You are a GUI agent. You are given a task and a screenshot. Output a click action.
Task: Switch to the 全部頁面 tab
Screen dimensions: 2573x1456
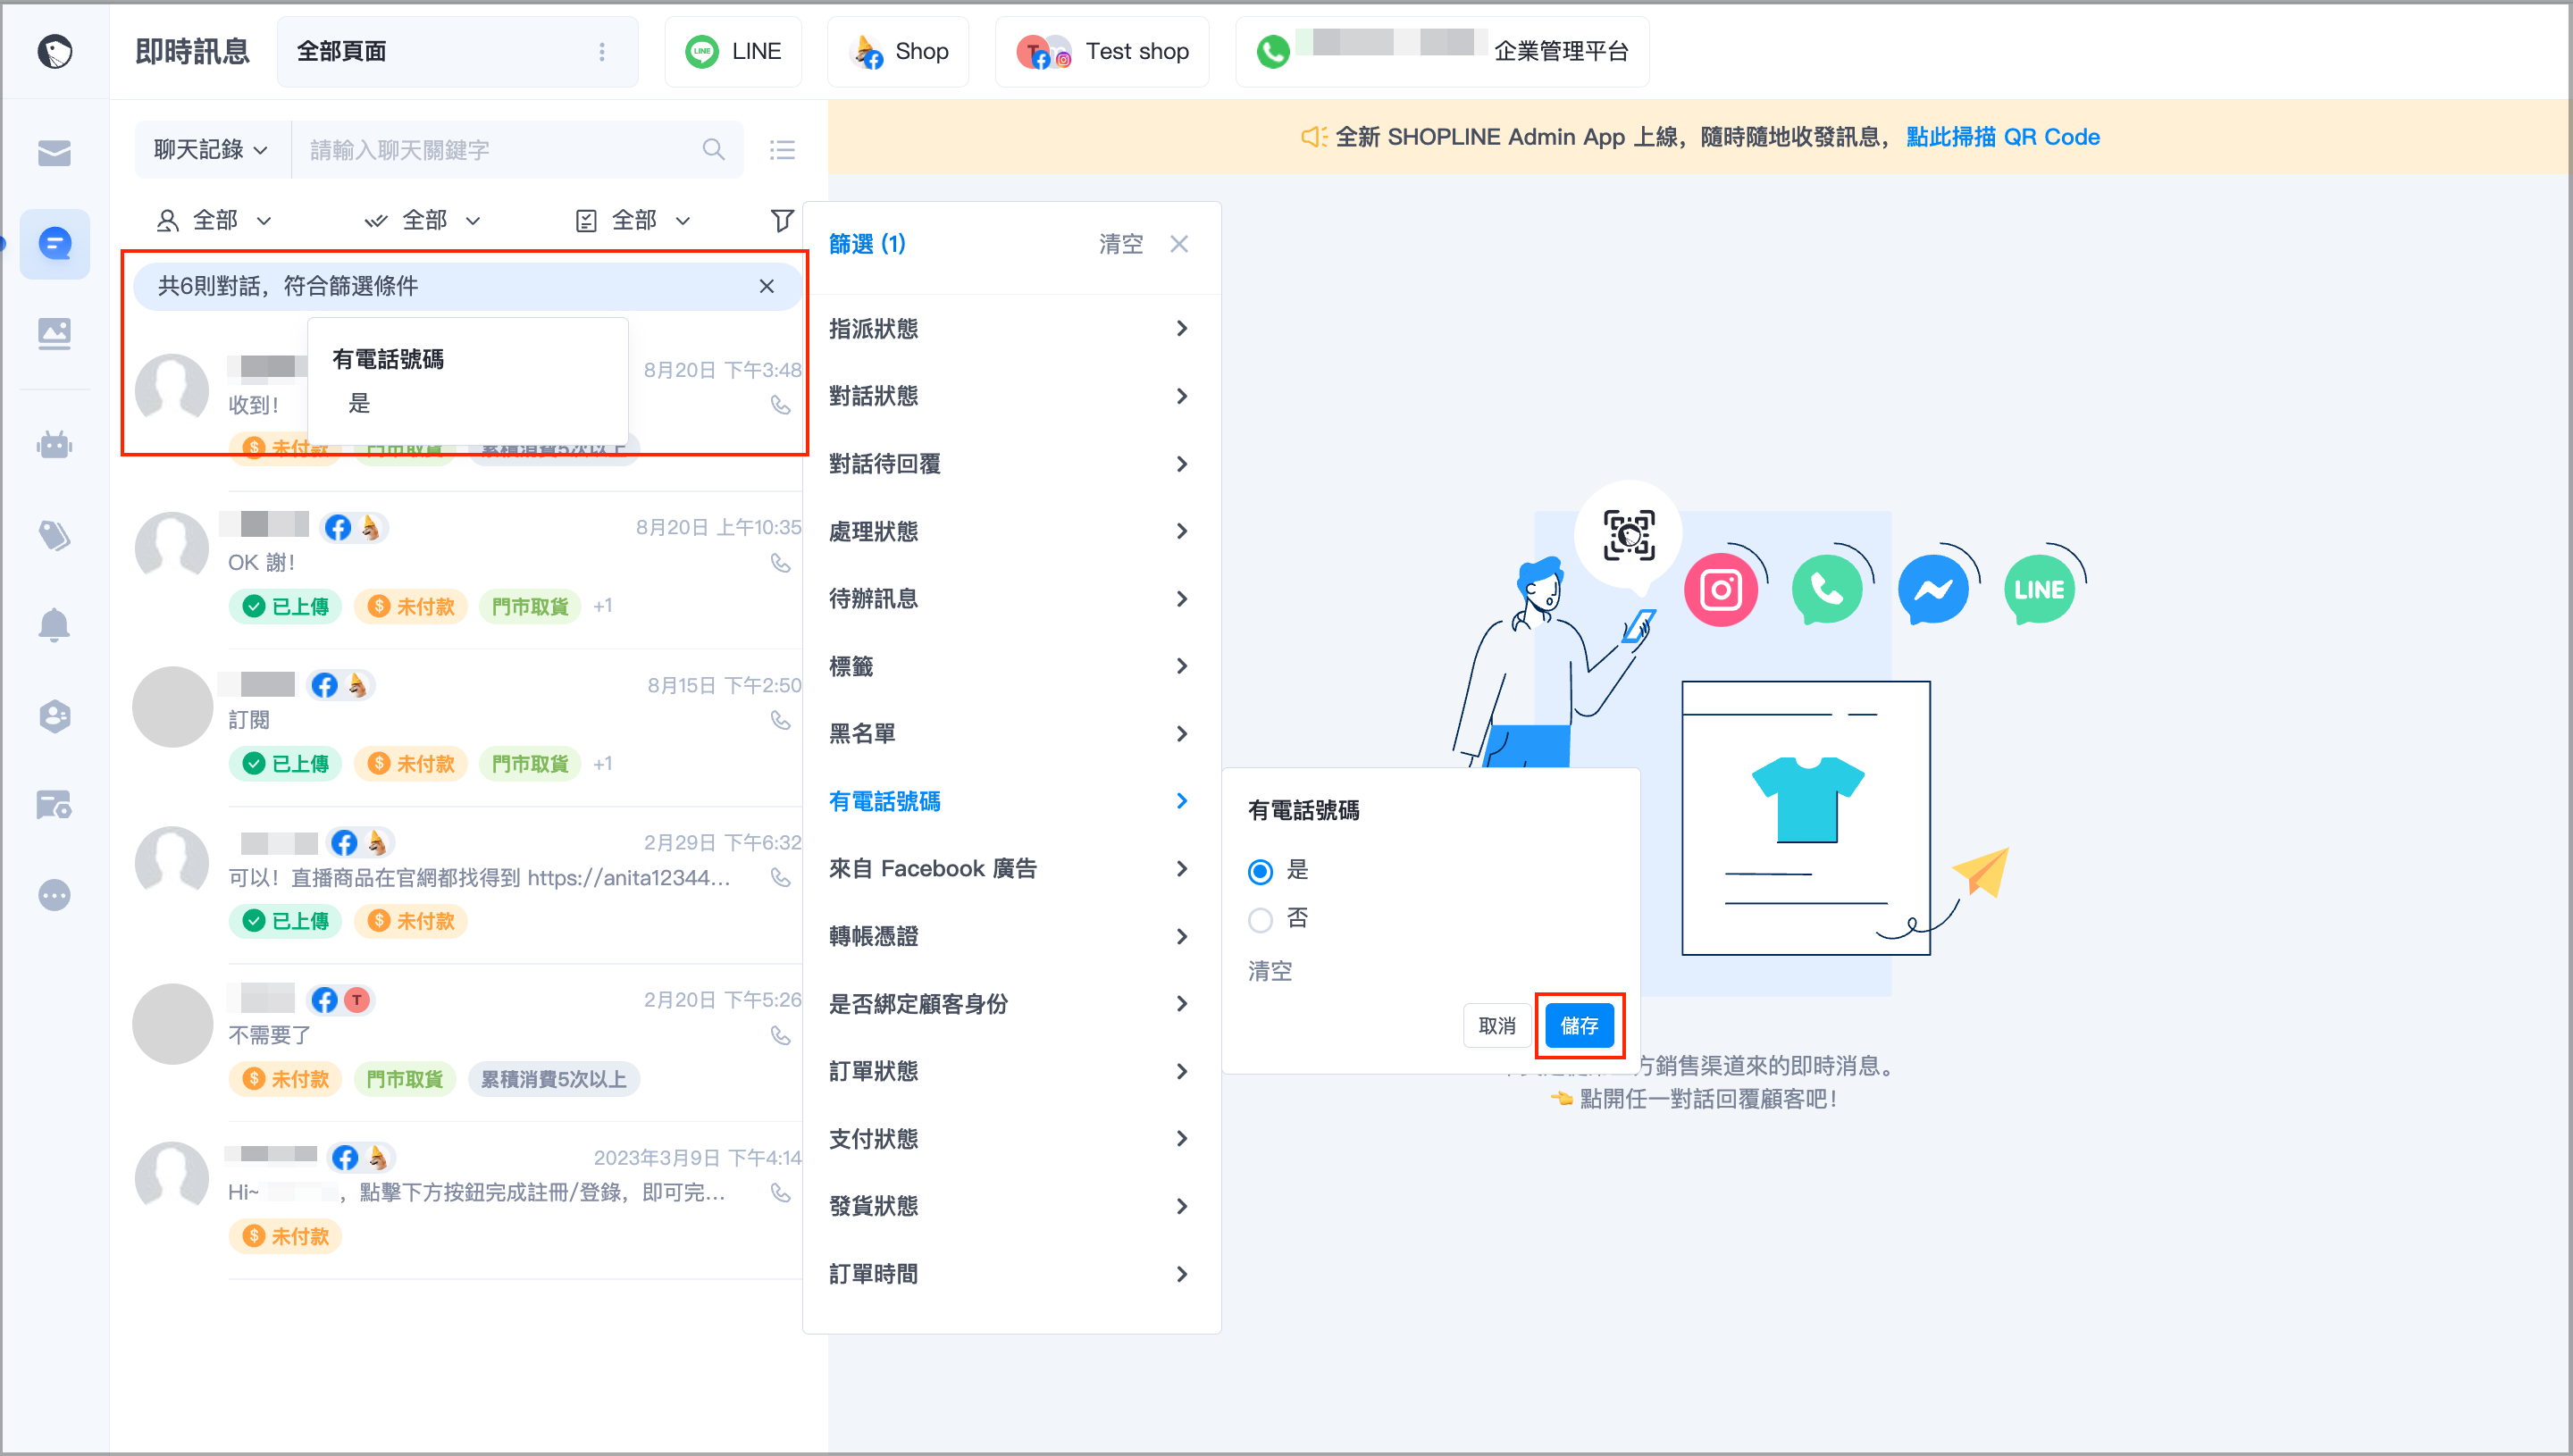pos(457,51)
